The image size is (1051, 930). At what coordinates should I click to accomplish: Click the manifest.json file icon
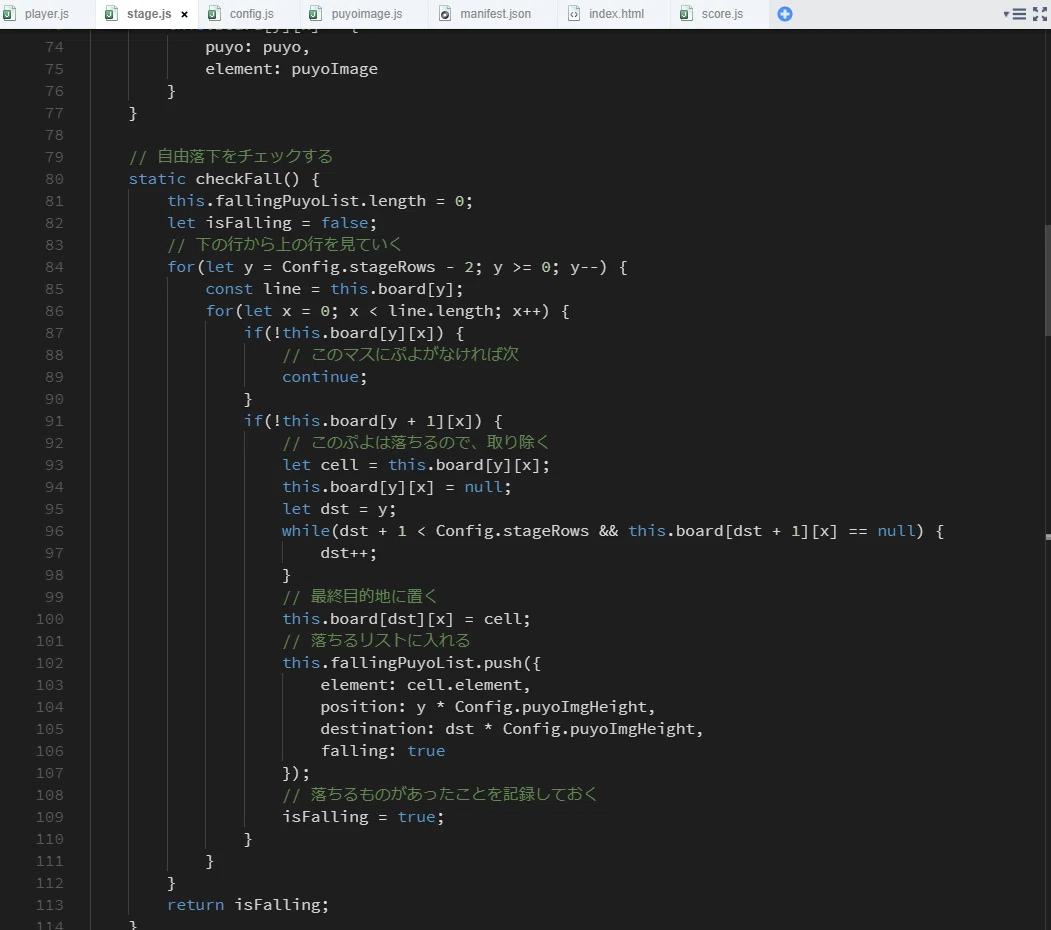[x=444, y=14]
